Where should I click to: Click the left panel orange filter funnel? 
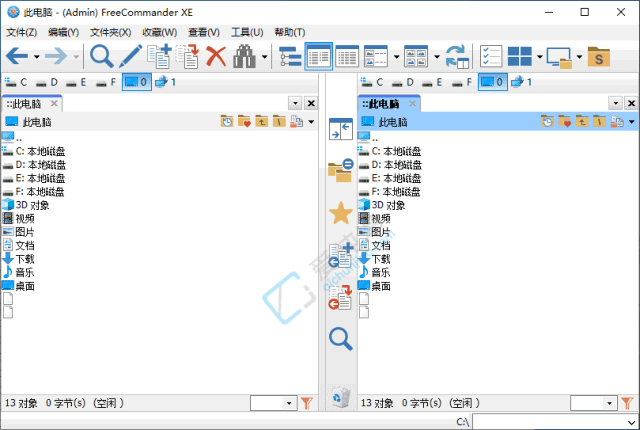tap(307, 403)
